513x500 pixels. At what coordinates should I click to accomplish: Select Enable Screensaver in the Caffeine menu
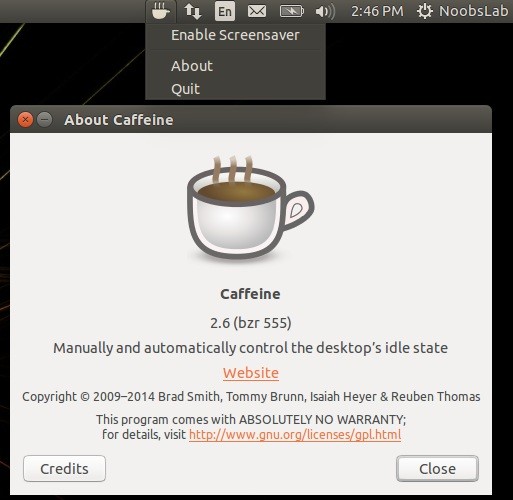click(x=235, y=35)
